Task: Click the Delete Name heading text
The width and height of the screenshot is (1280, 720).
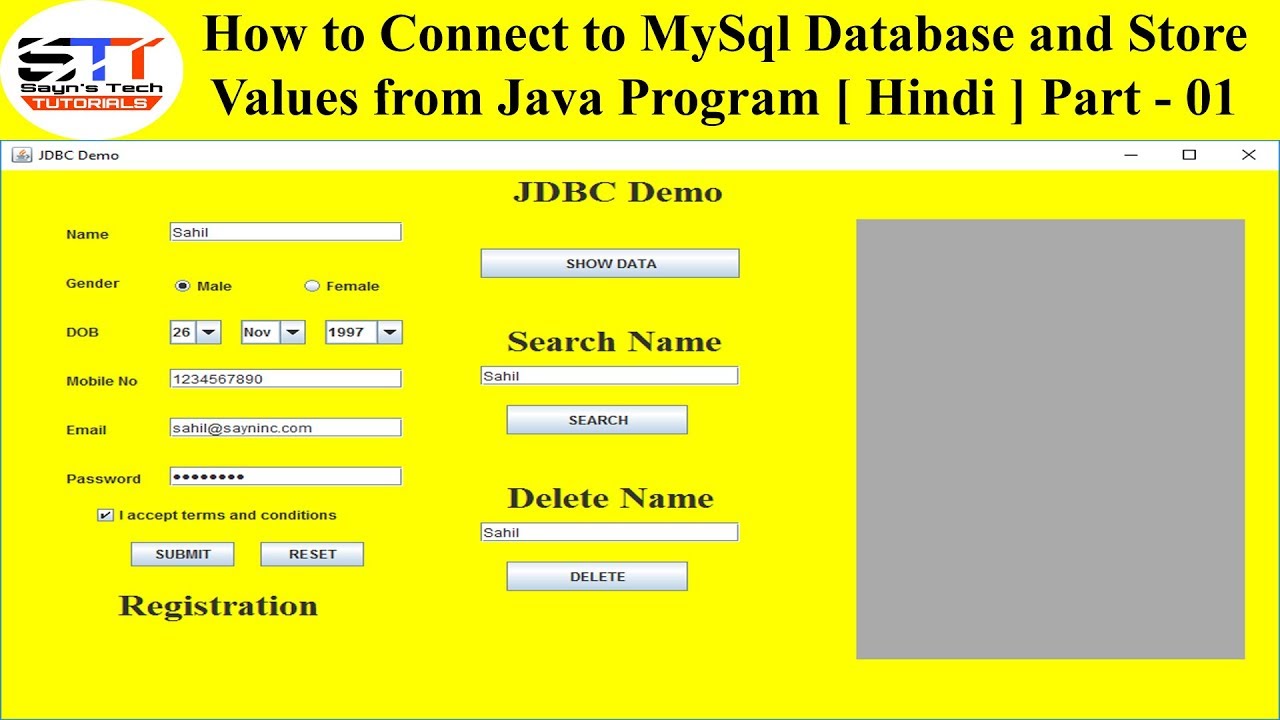Action: click(610, 498)
